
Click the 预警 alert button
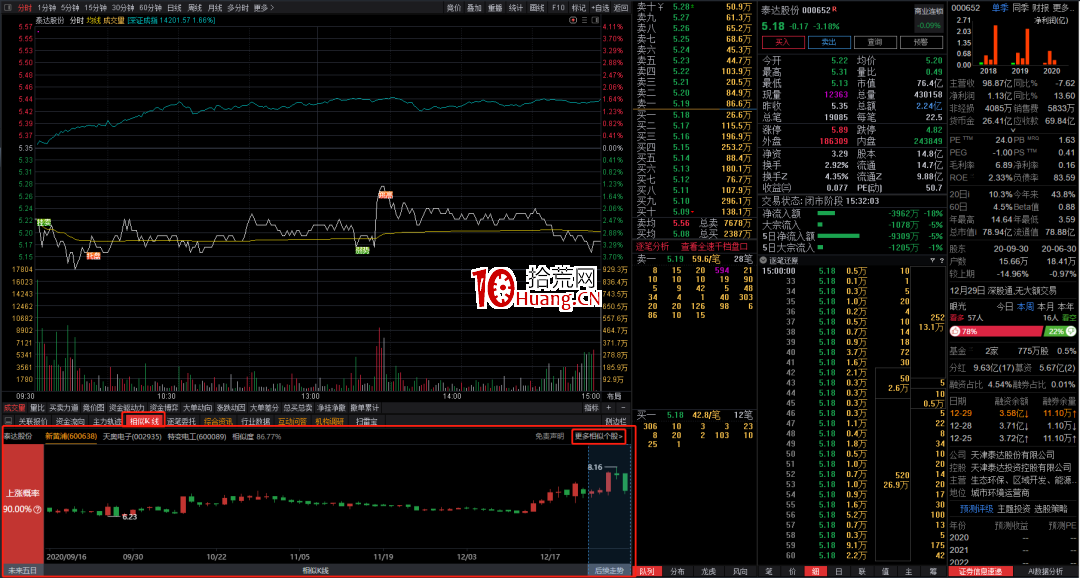point(922,42)
